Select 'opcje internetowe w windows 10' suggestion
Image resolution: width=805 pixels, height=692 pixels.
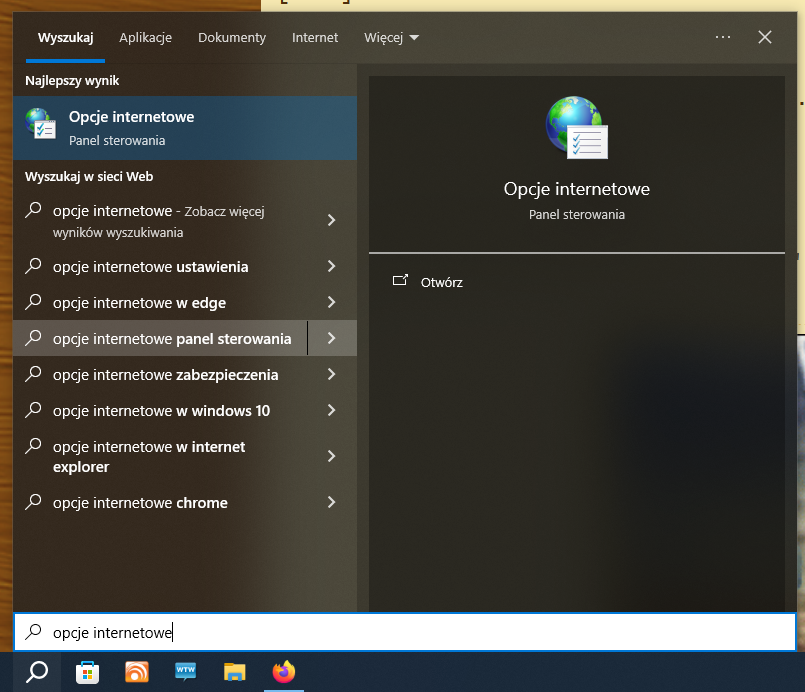pos(160,410)
